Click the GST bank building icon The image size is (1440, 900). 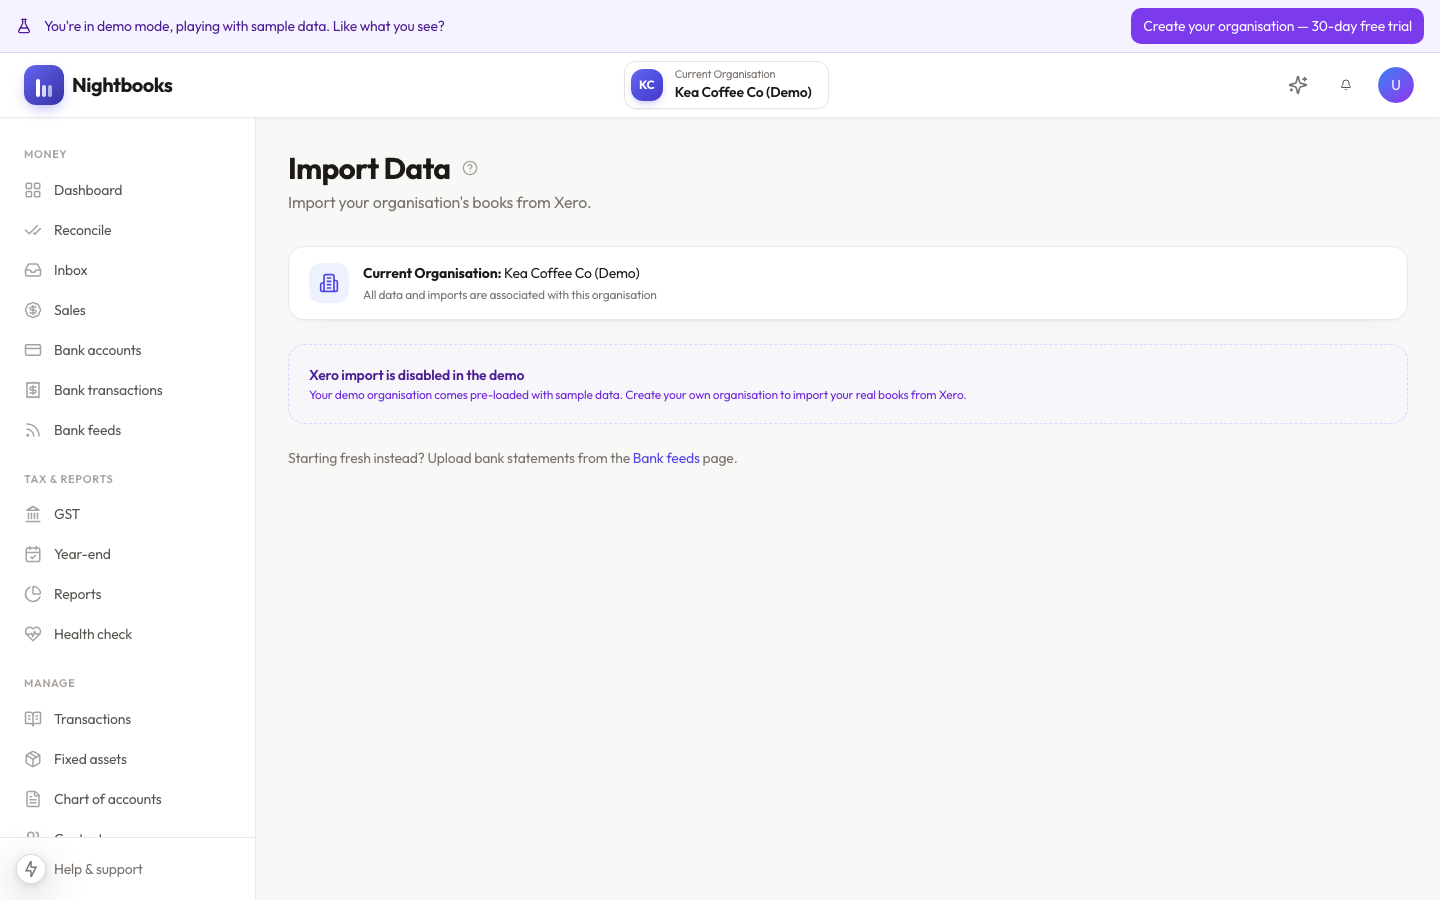tap(33, 514)
